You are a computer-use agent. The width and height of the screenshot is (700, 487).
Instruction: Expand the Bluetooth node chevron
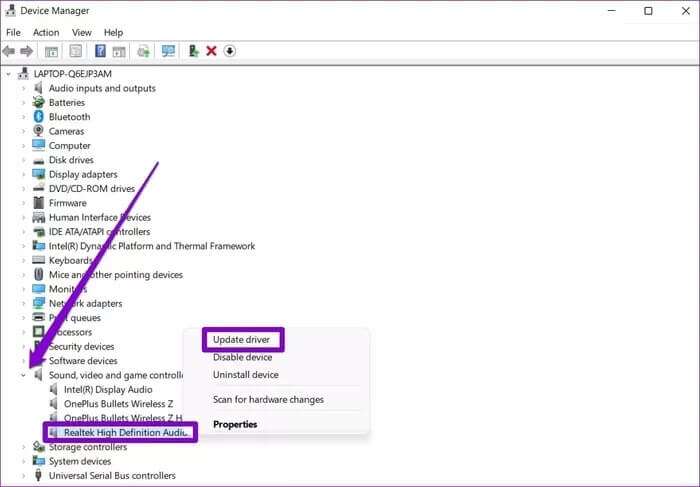click(23, 117)
